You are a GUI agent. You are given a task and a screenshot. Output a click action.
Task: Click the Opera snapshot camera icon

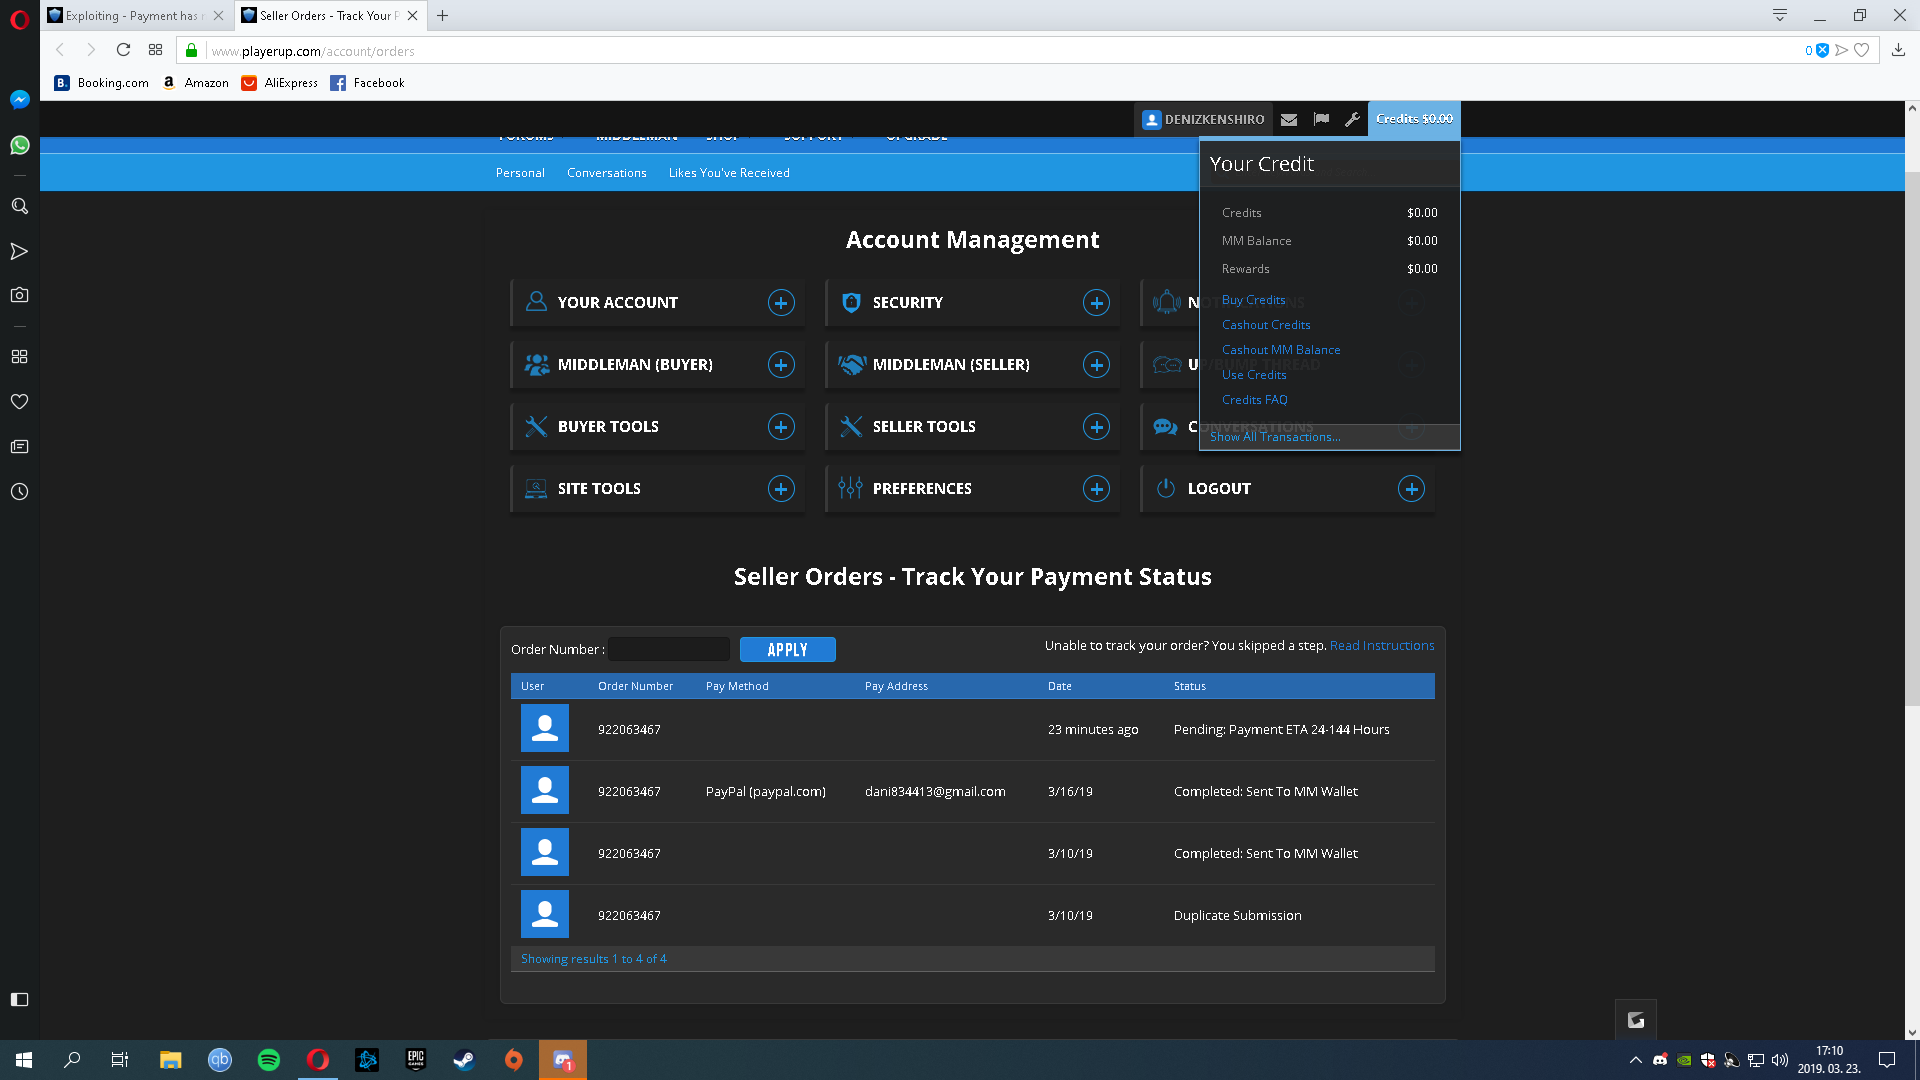tap(19, 295)
